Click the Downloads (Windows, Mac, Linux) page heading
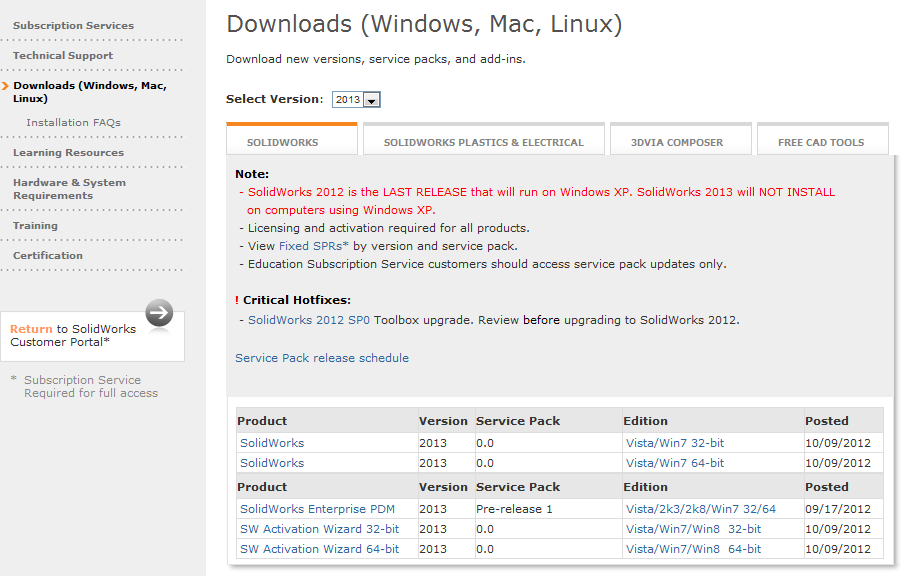Screen dimensions: 903x576 (x=424, y=25)
